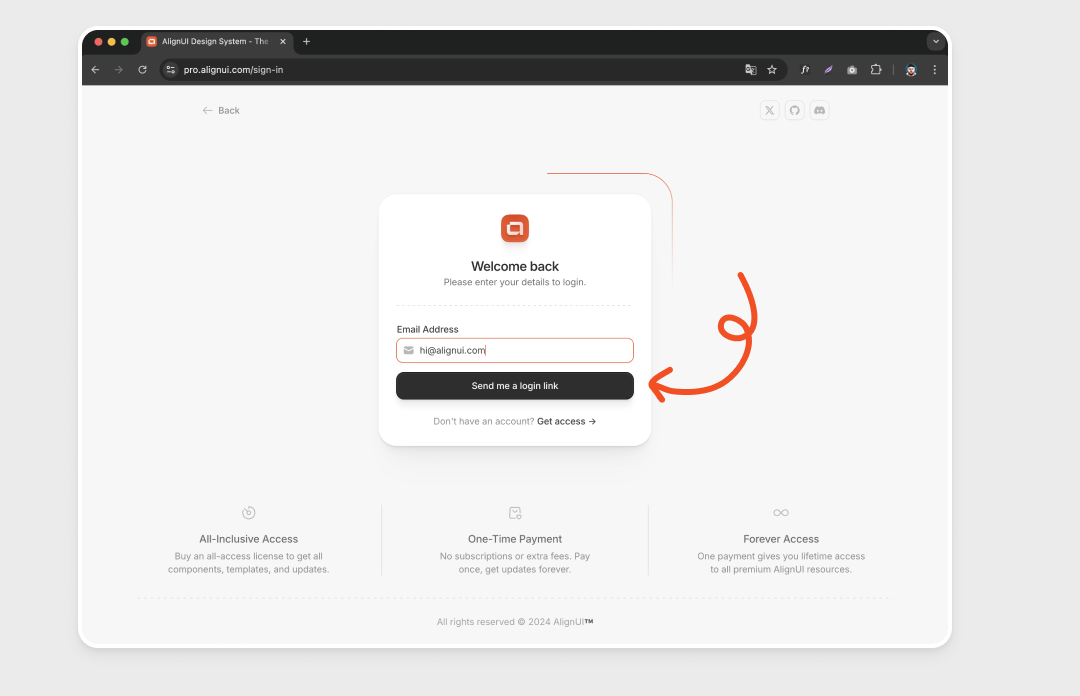Open a new browser tab
The image size is (1080, 696).
306,41
